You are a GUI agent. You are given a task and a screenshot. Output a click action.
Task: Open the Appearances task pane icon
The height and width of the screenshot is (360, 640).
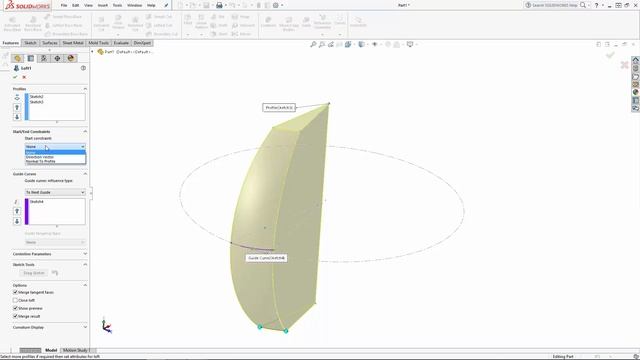tap(636, 92)
